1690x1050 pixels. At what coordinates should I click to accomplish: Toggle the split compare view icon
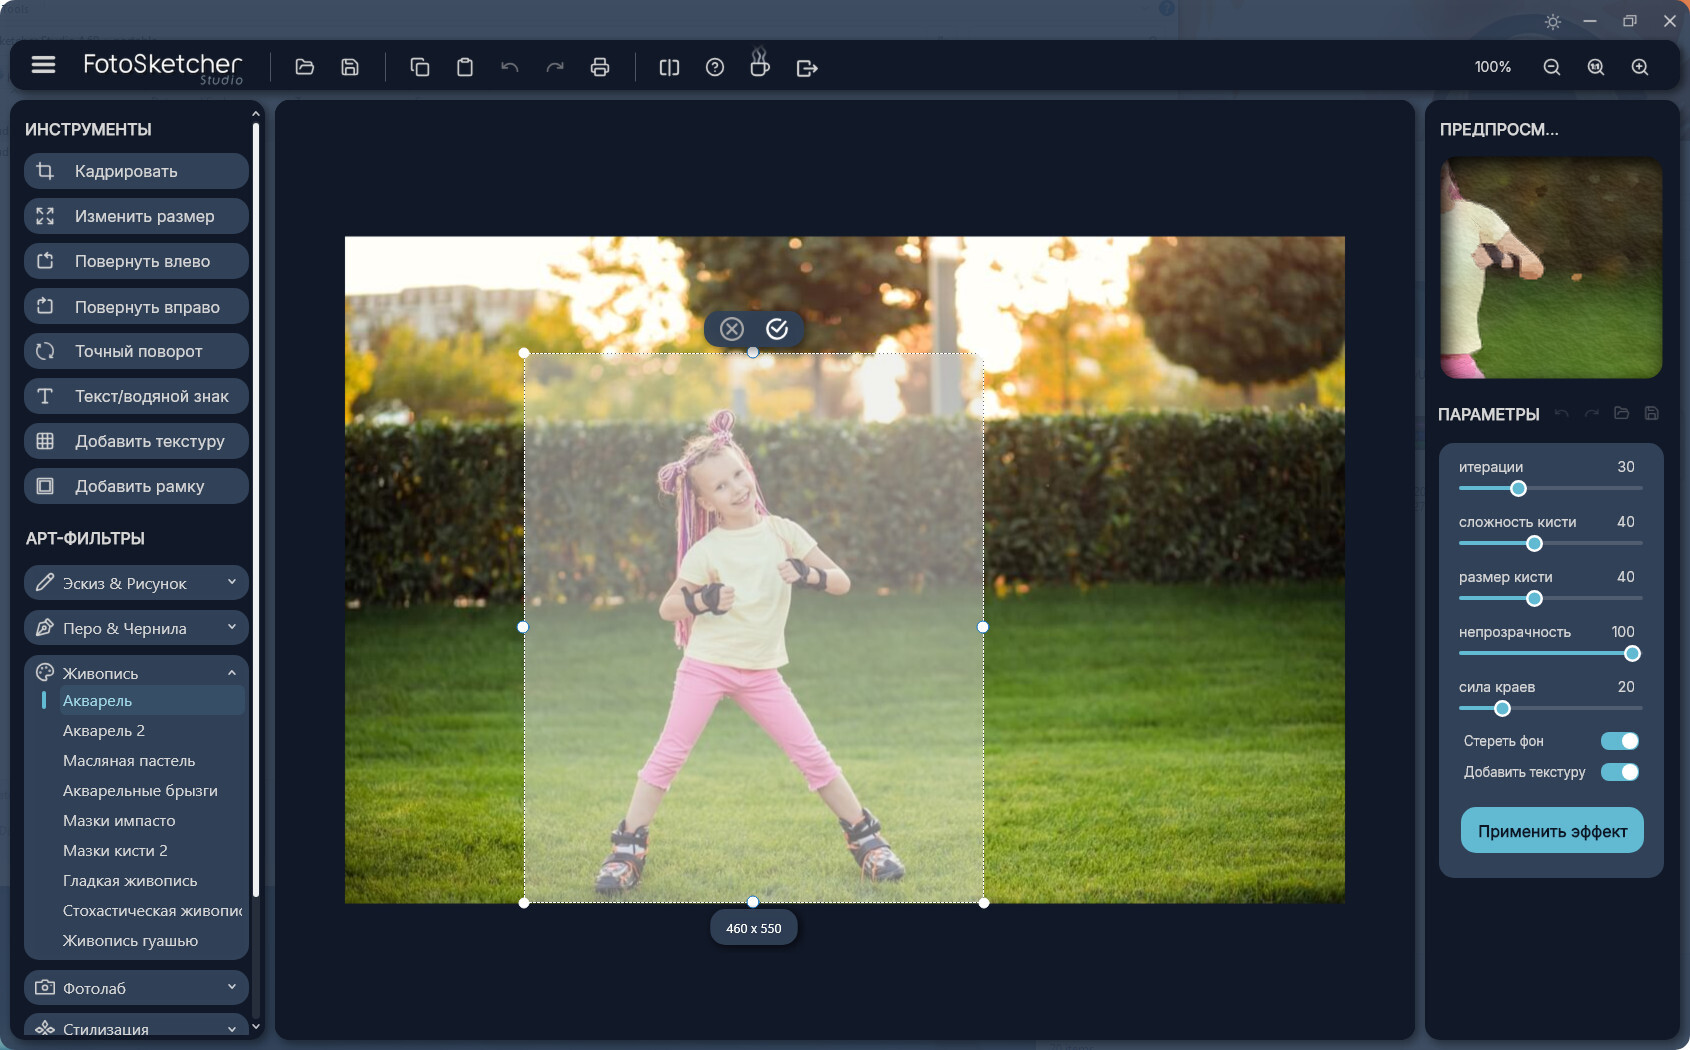[669, 67]
